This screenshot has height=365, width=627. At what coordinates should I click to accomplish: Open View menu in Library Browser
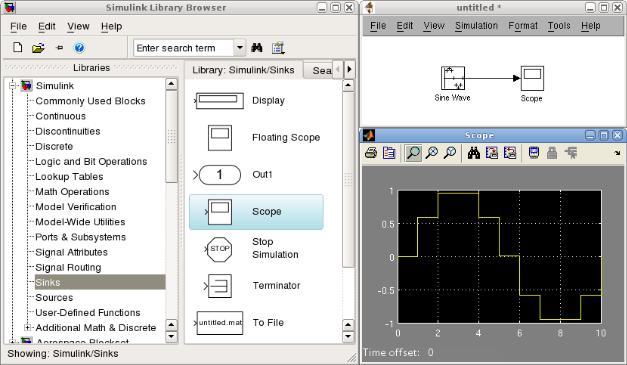click(78, 26)
